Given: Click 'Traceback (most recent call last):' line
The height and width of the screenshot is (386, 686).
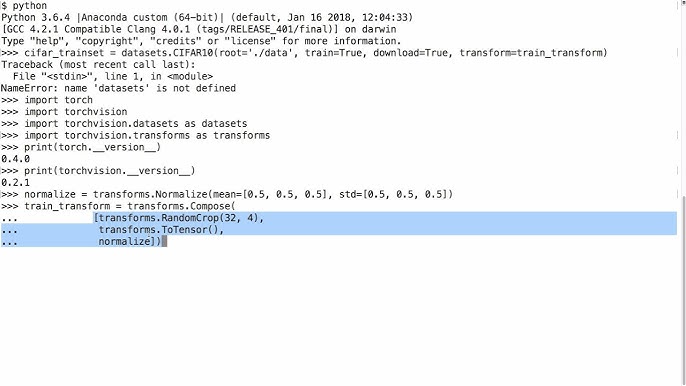Looking at the screenshot, I should 98,64.
